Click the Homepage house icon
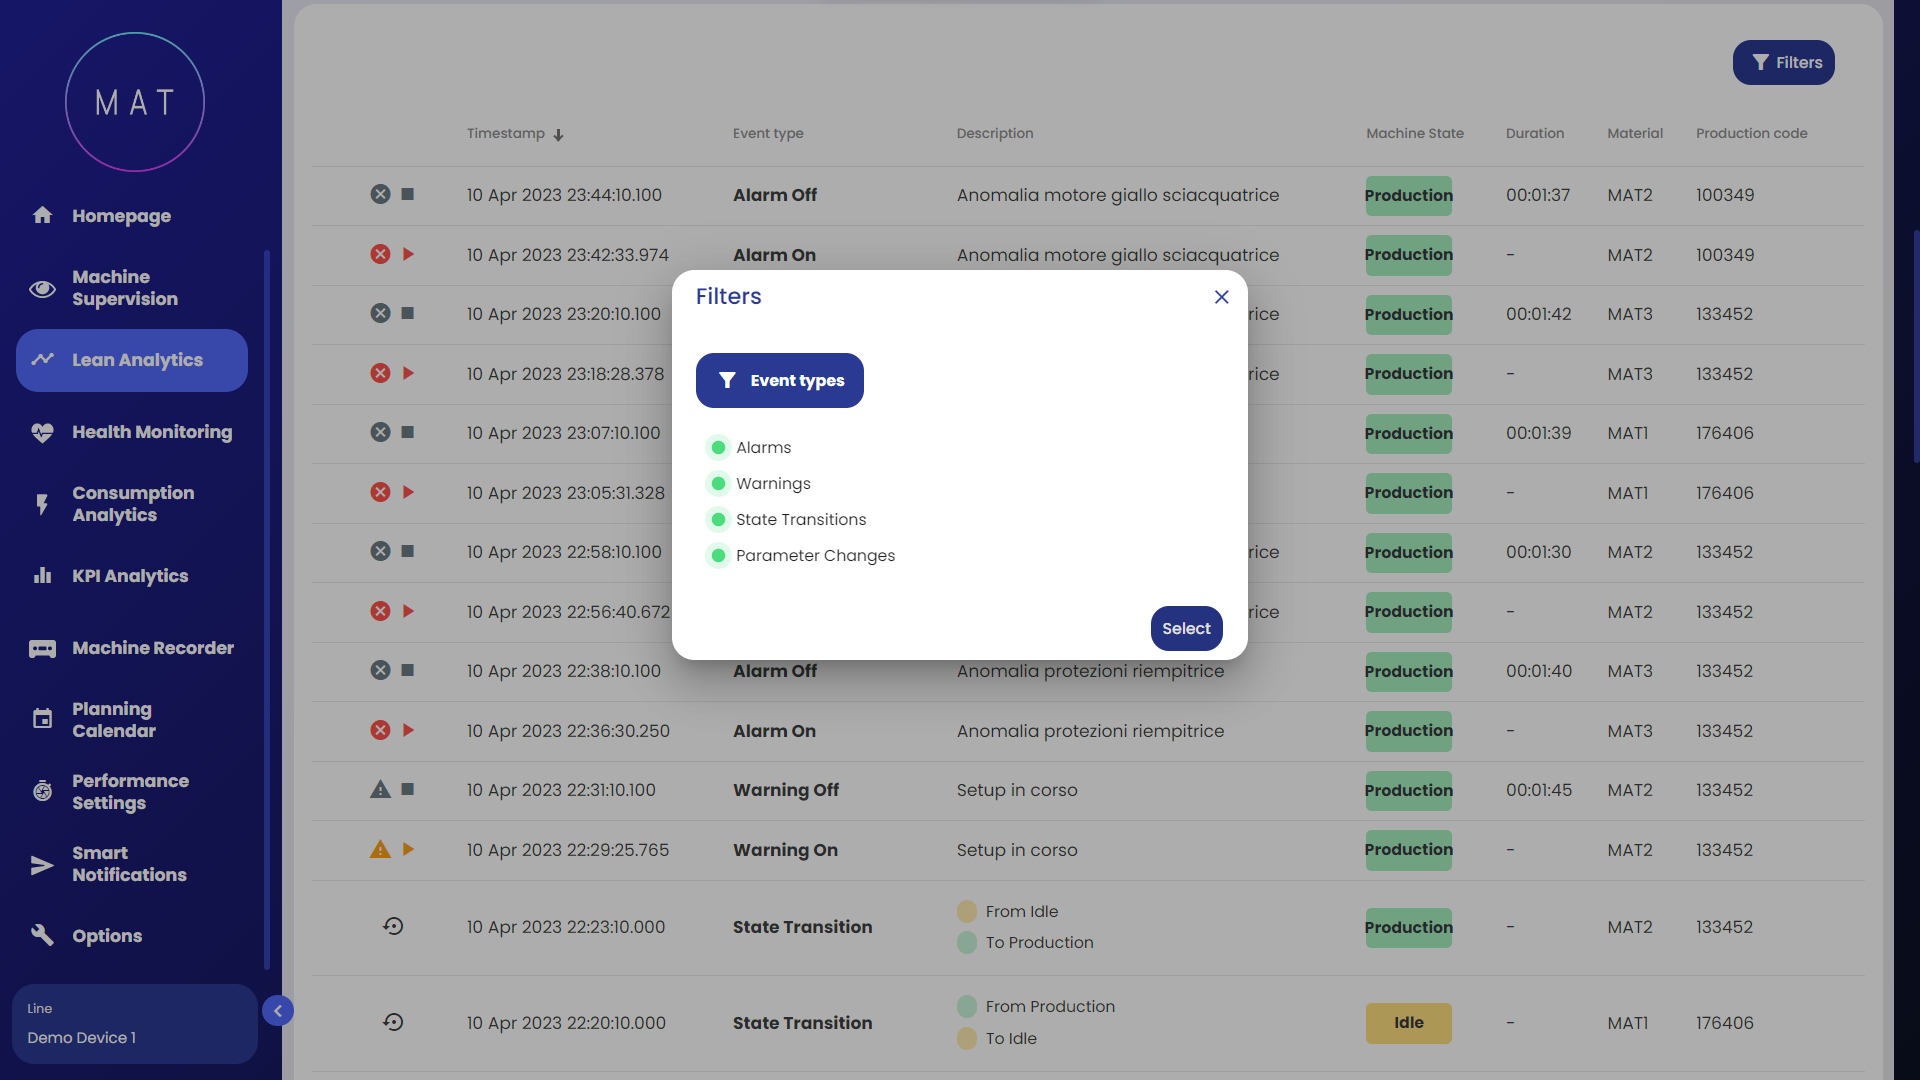The height and width of the screenshot is (1080, 1920). coord(42,215)
